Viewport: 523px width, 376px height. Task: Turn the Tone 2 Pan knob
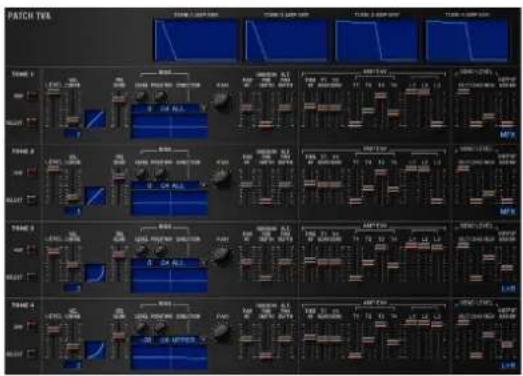coord(221,177)
